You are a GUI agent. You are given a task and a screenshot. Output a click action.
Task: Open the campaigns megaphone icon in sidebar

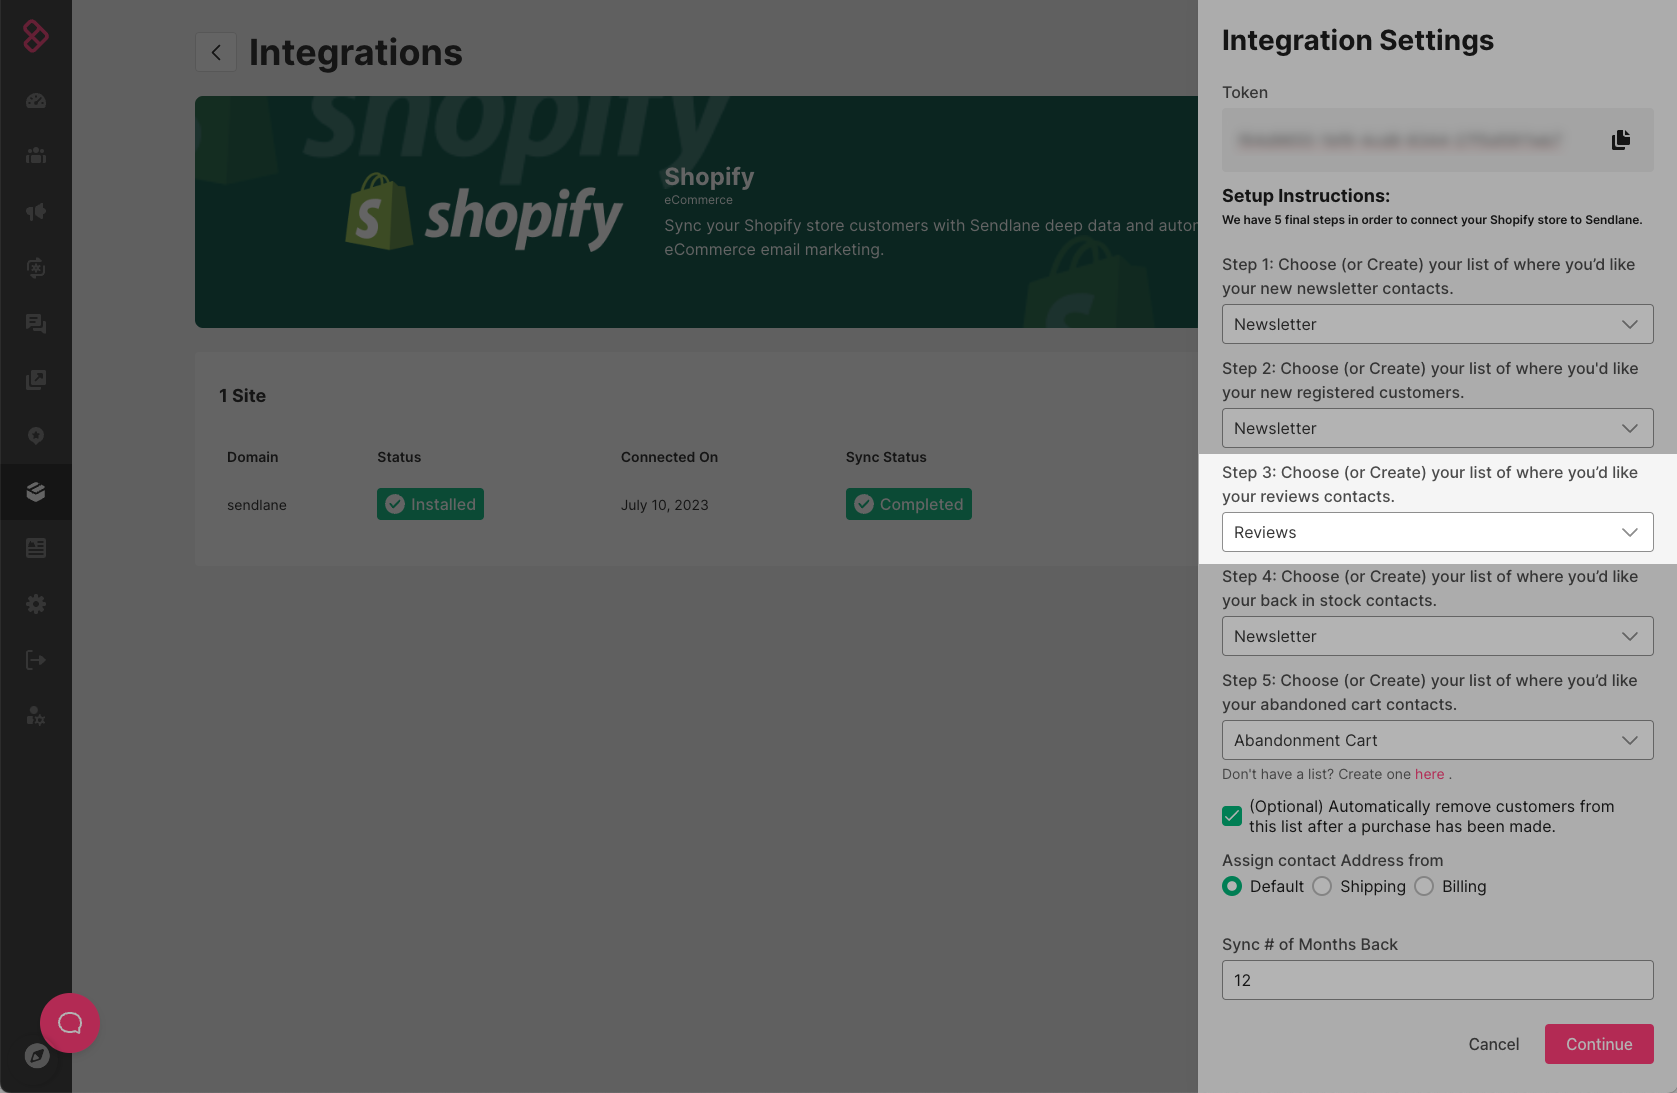pyautogui.click(x=36, y=212)
